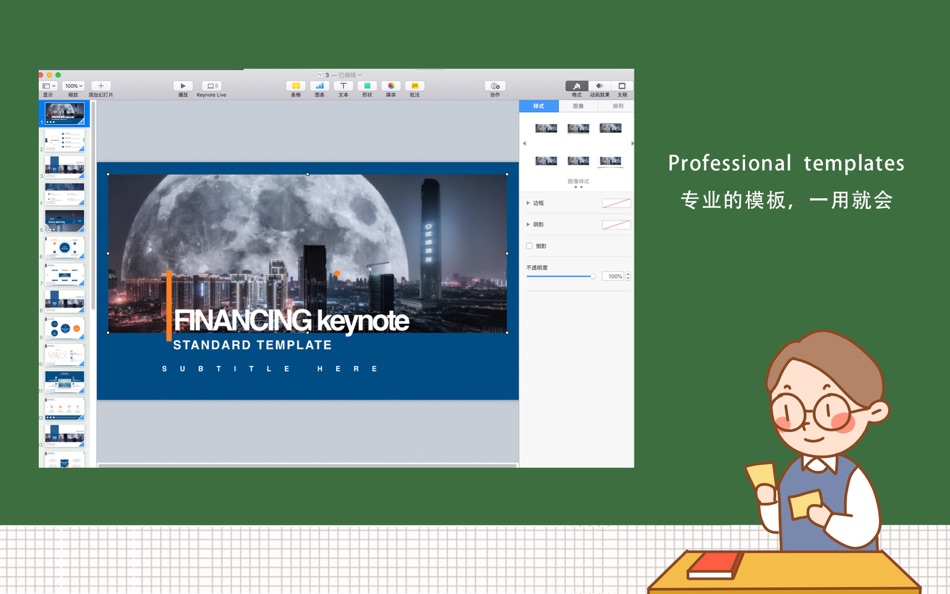Expand the 阴影 shadow section triangle
The image size is (950, 594).
528,224
